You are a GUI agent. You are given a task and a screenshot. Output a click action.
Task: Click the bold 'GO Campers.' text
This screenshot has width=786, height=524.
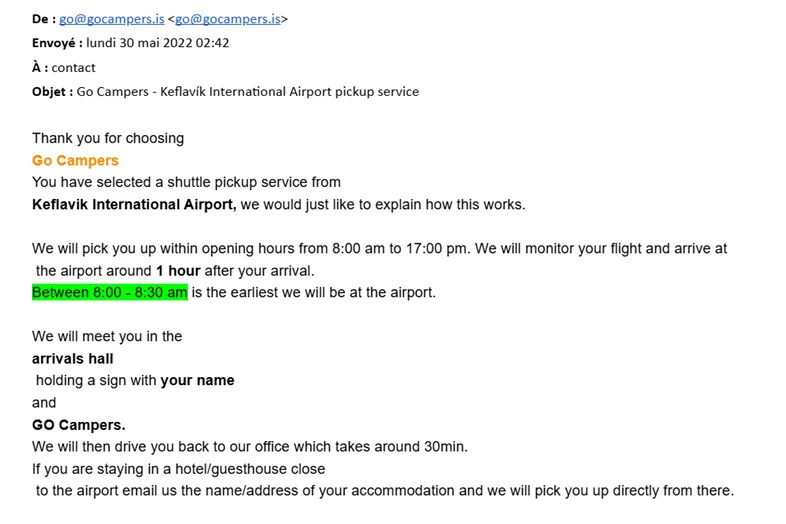tap(79, 425)
